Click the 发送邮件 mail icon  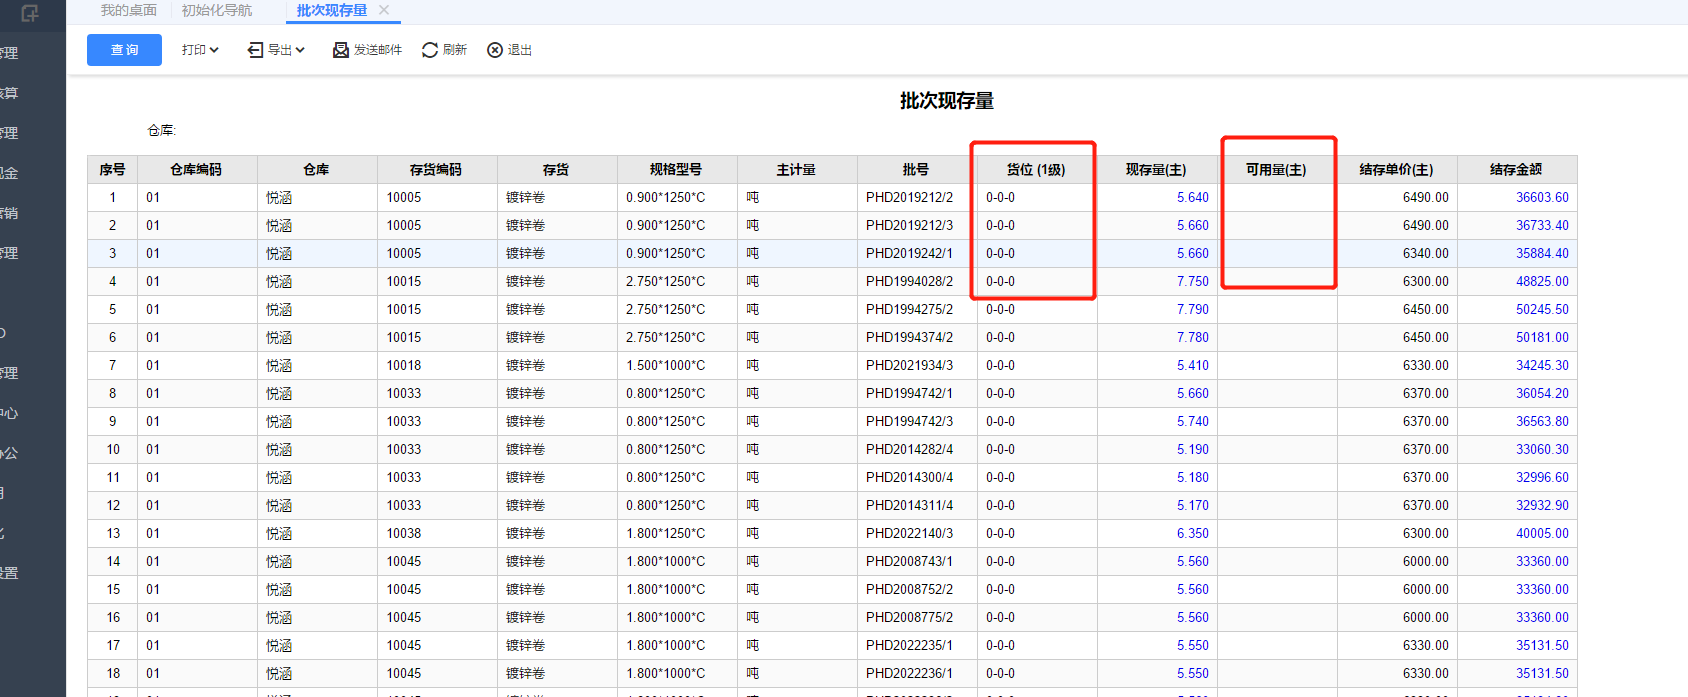341,50
